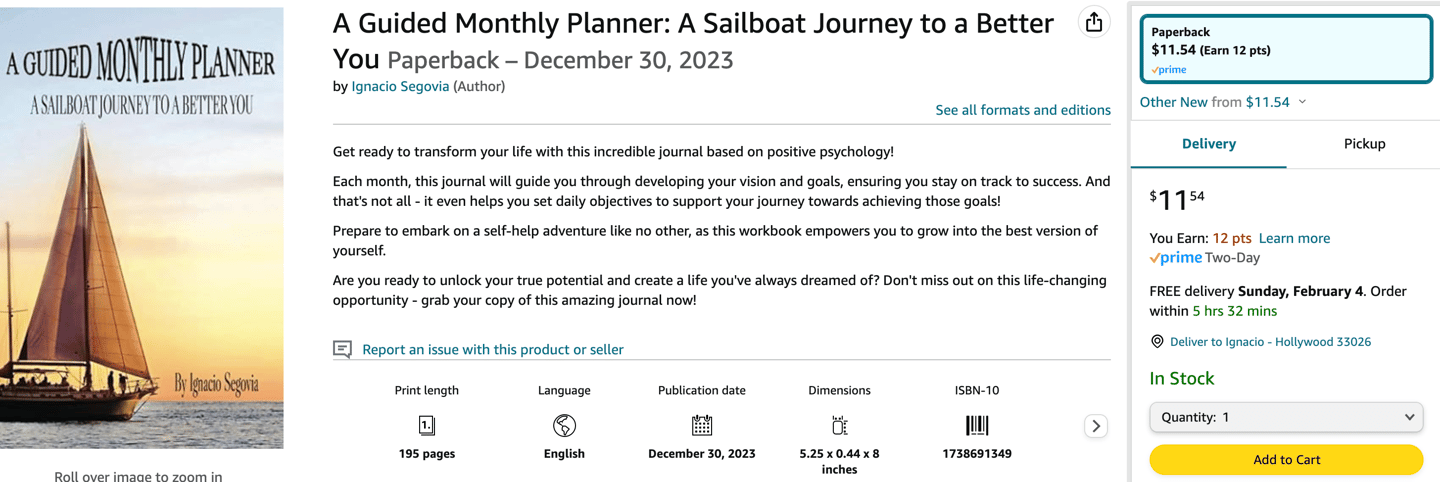
Task: Select the Delivery tab
Action: coord(1209,144)
